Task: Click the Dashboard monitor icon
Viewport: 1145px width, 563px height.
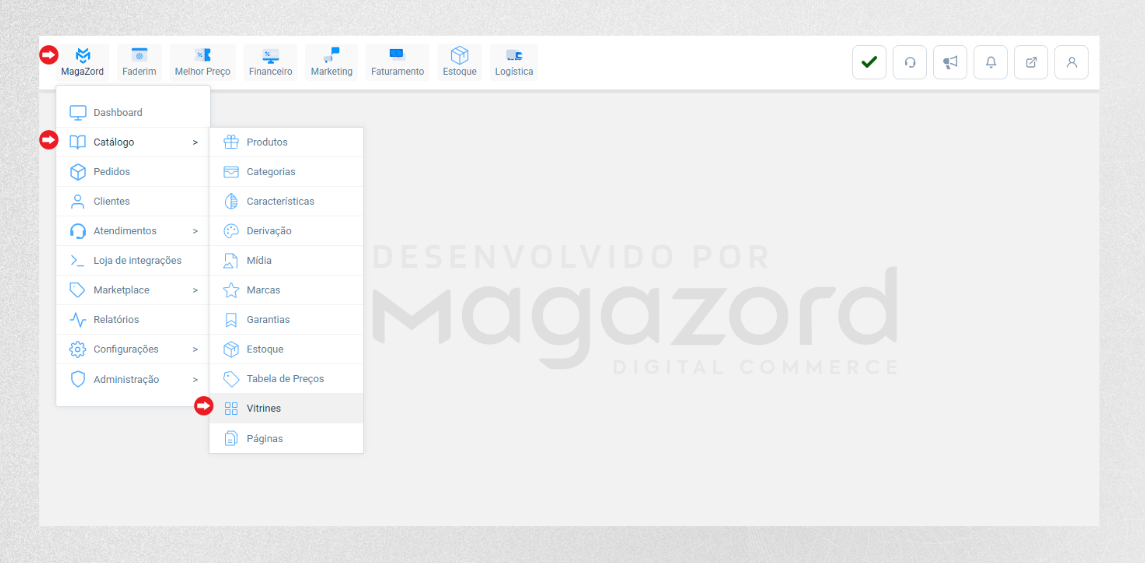Action: pyautogui.click(x=78, y=112)
